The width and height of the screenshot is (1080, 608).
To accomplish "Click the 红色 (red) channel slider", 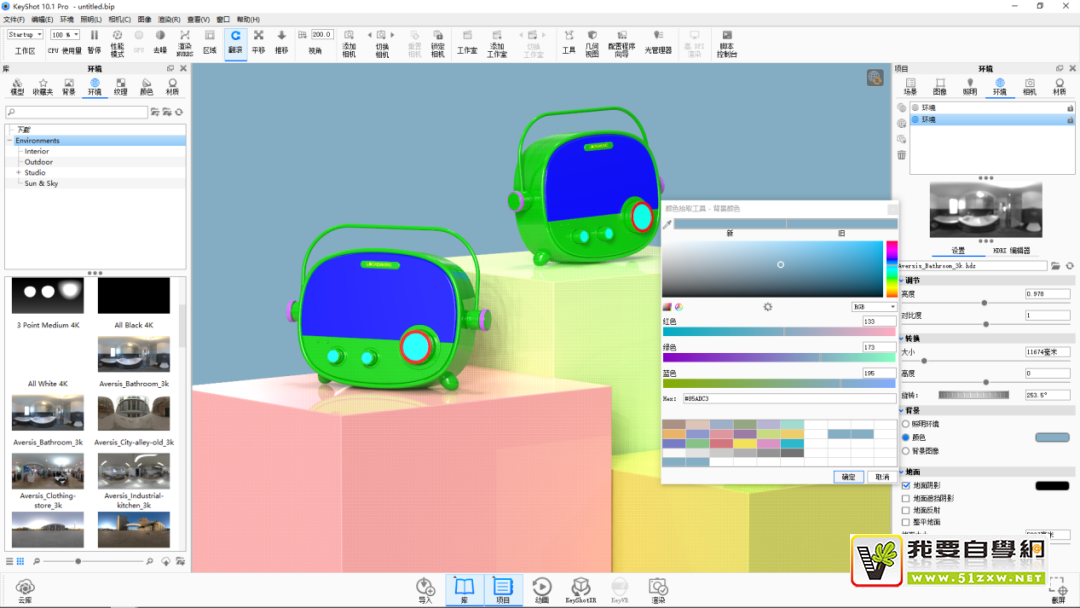I will click(x=779, y=331).
